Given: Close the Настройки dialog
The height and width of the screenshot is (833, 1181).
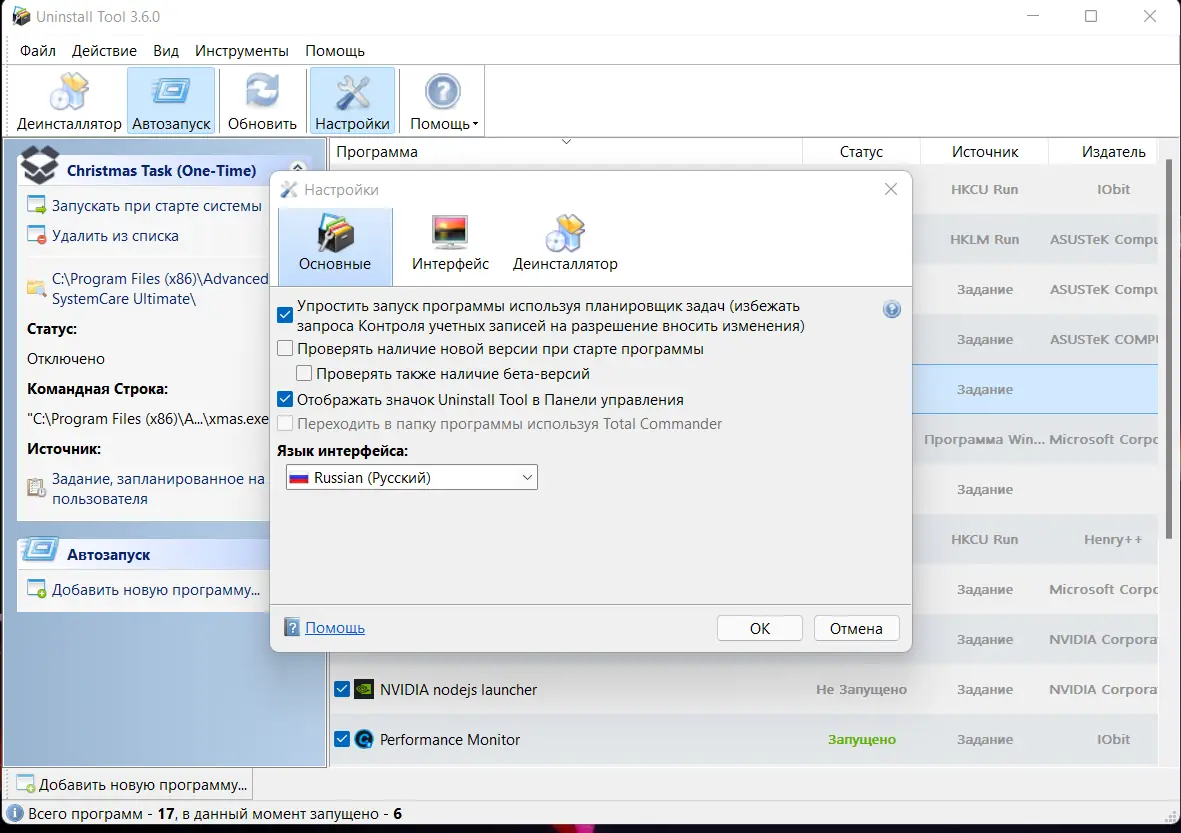Looking at the screenshot, I should [891, 189].
